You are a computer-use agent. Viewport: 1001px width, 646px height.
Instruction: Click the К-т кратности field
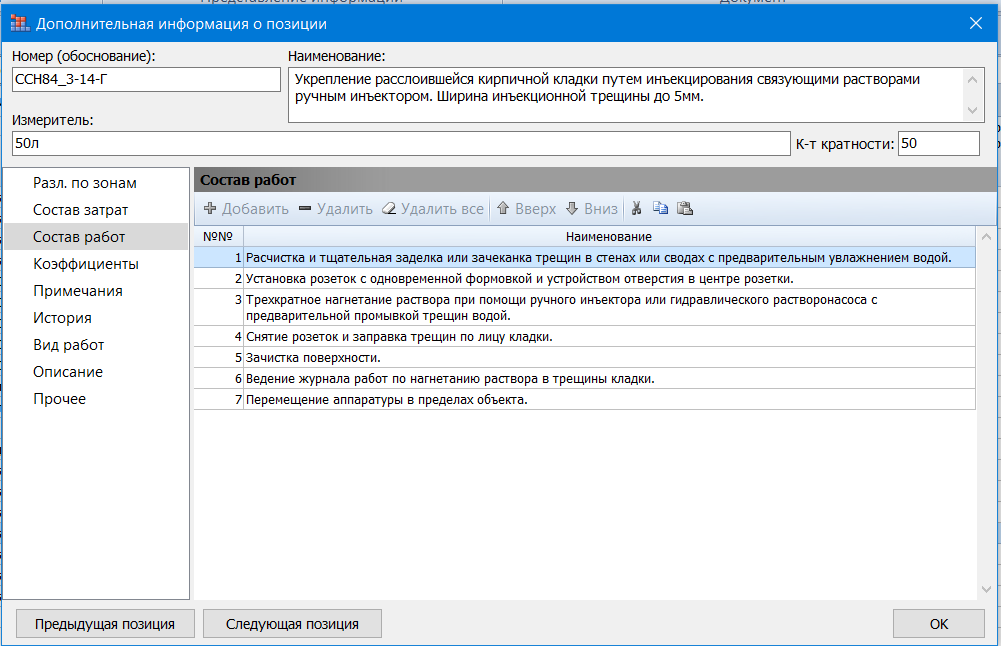click(938, 143)
